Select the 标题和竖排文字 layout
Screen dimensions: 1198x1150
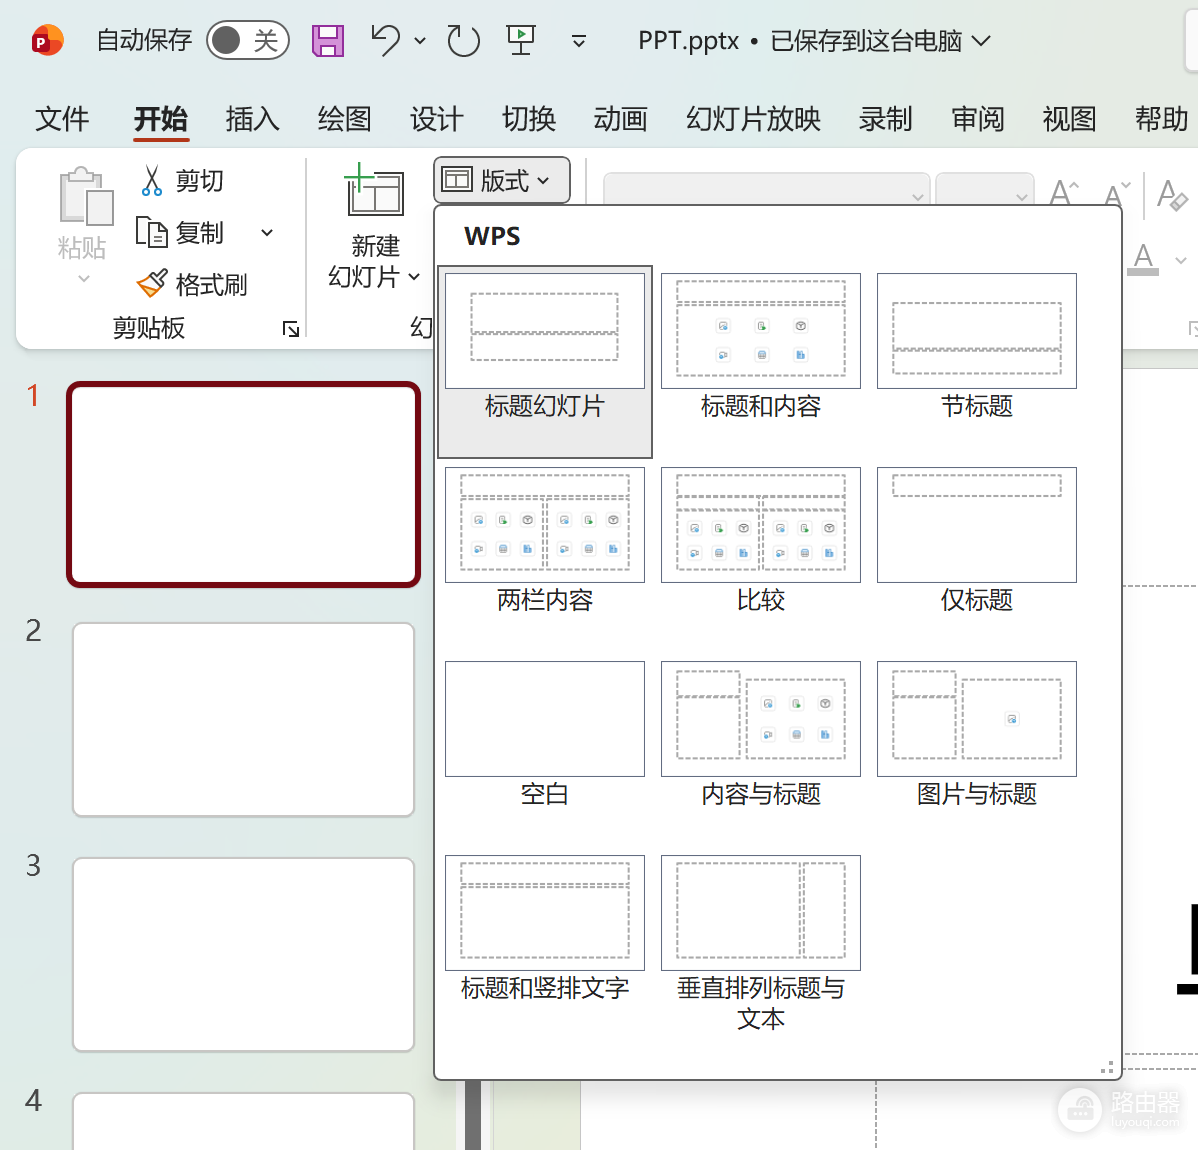click(x=545, y=929)
